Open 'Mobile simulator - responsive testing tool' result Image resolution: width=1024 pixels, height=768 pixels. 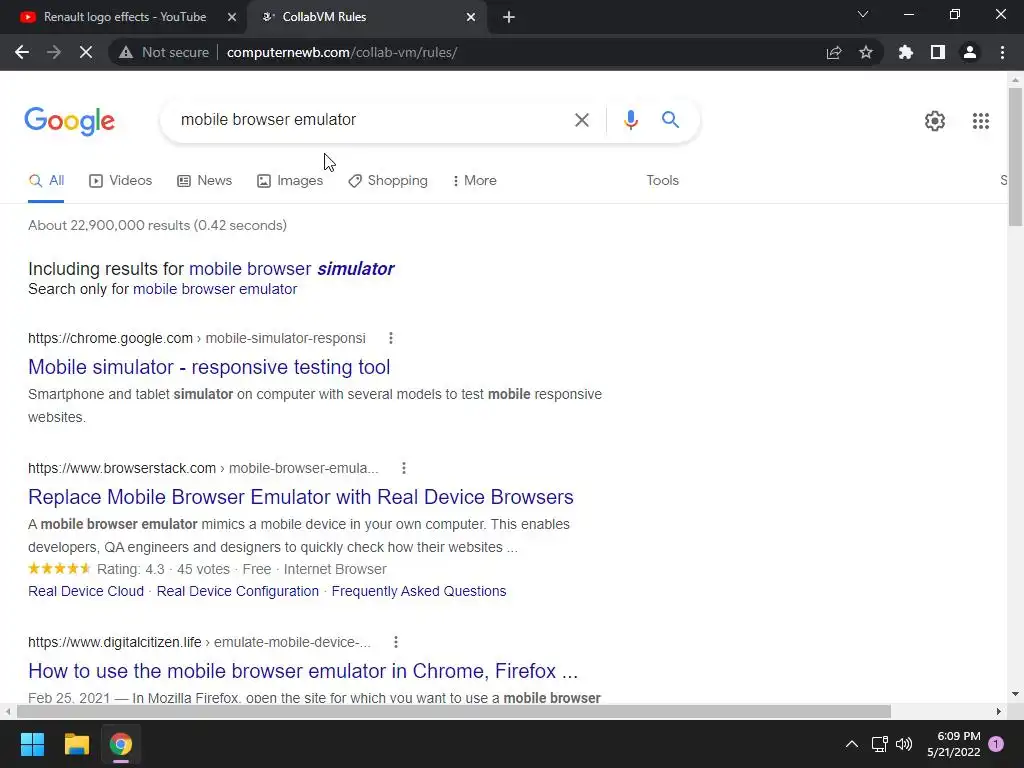click(x=209, y=367)
